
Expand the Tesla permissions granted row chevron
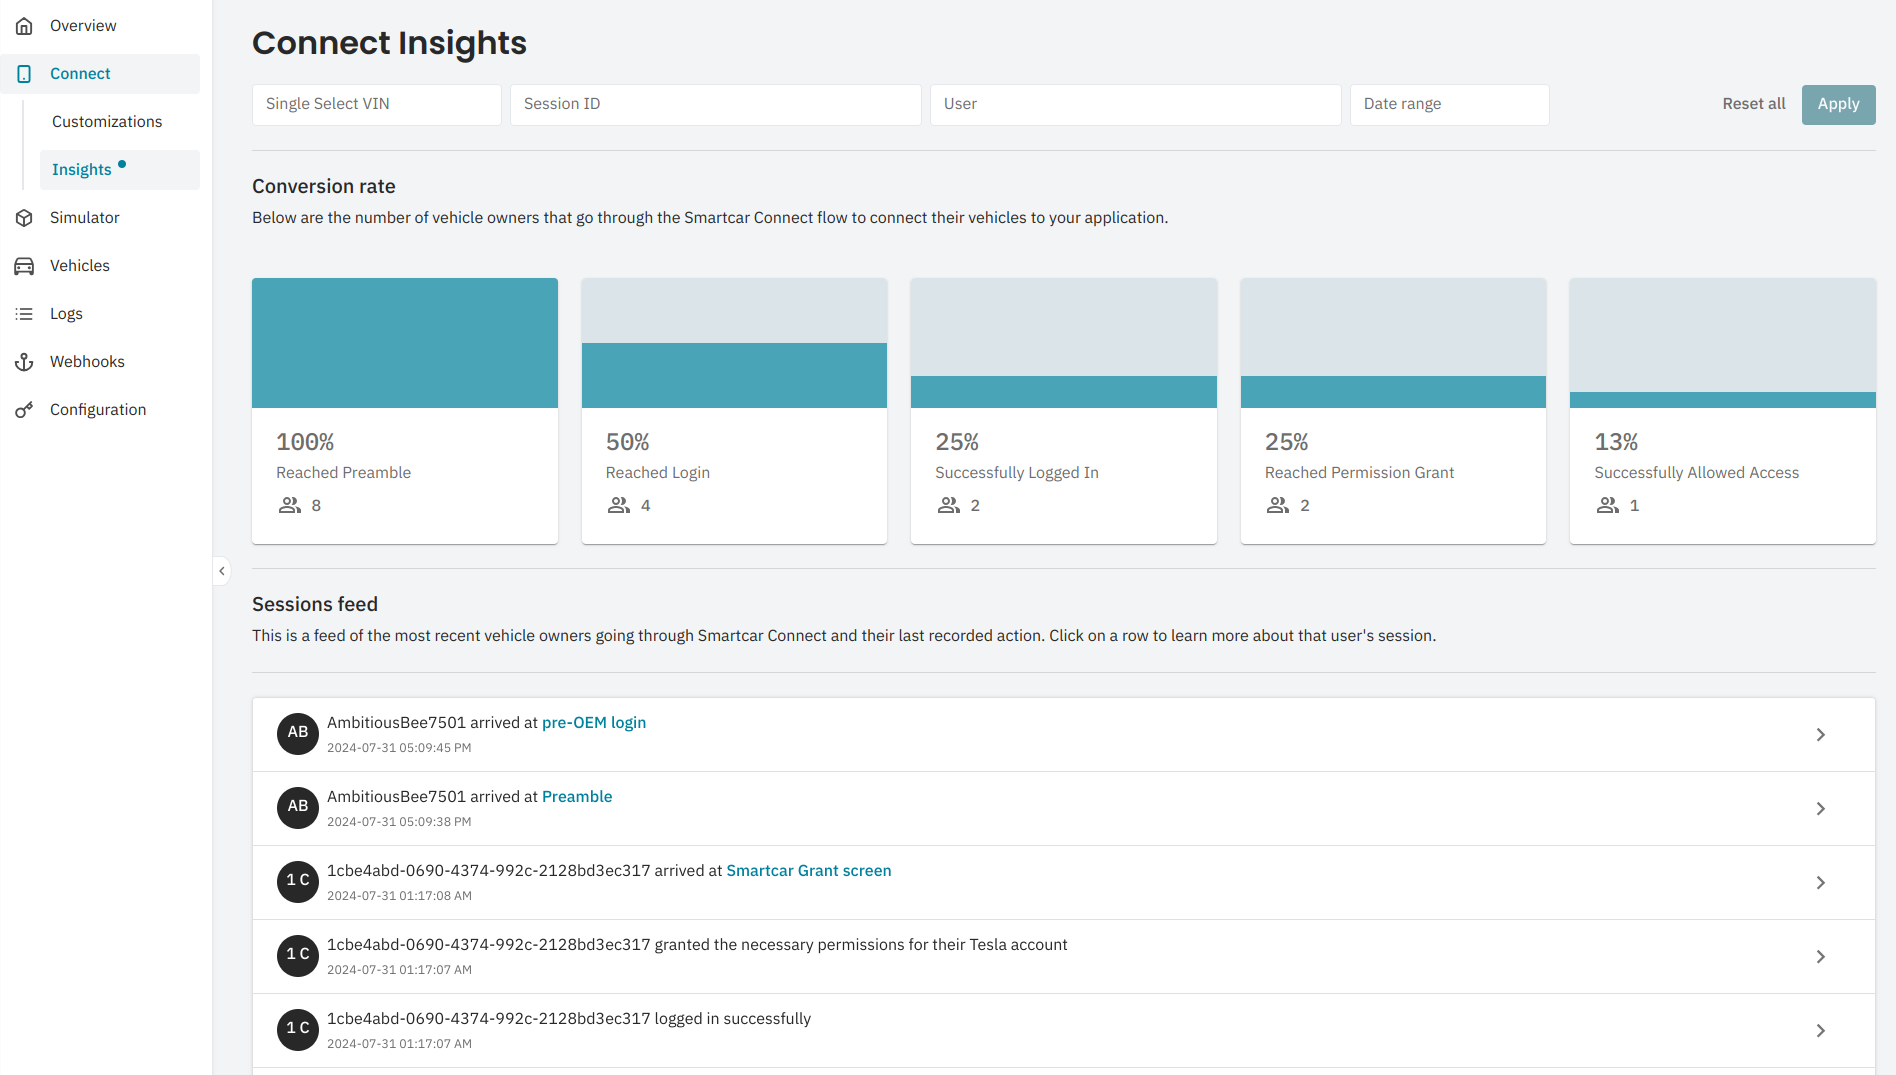tap(1821, 957)
